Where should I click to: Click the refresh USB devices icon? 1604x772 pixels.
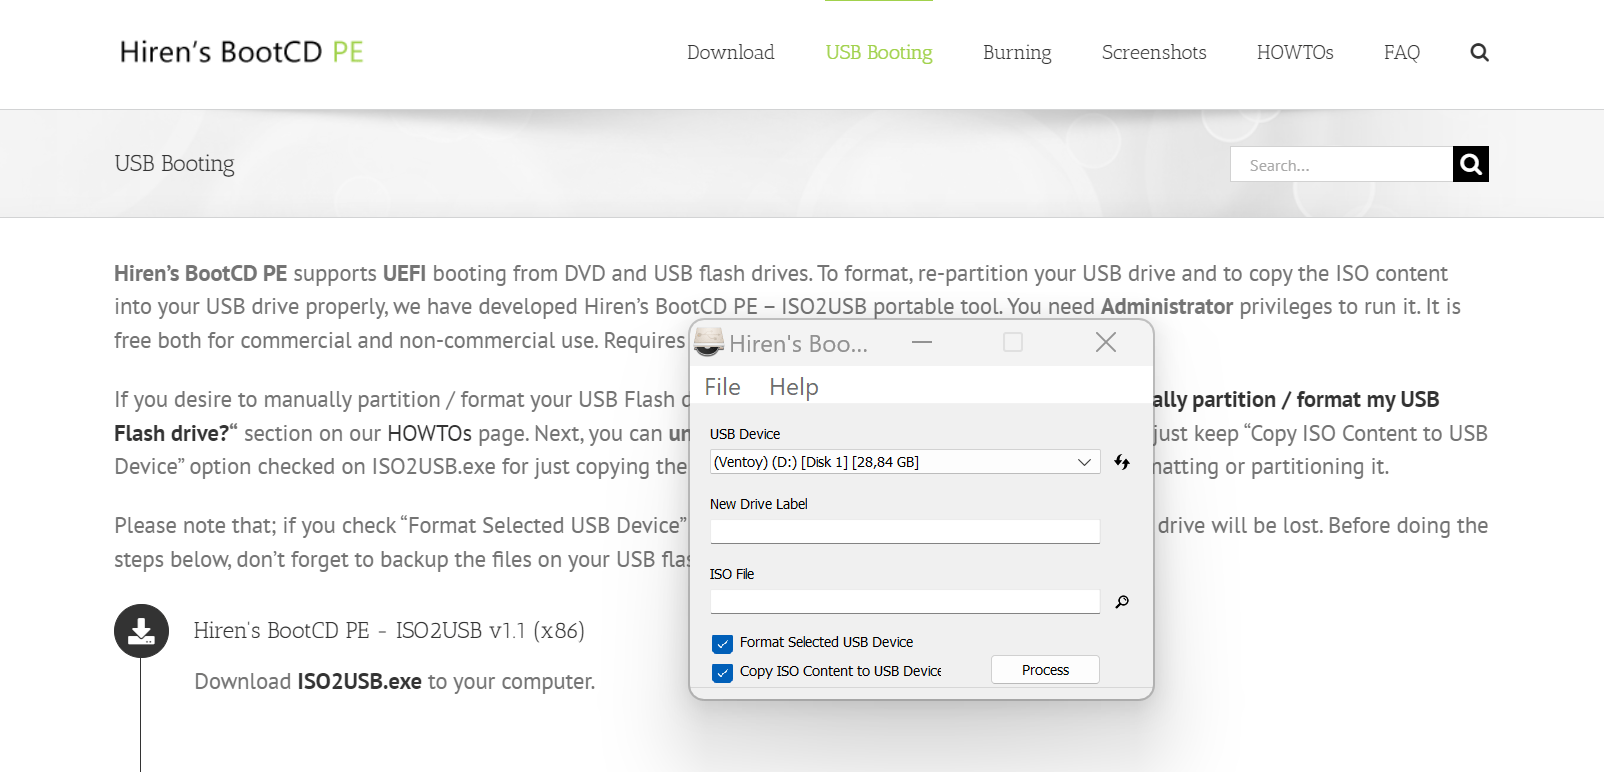coord(1122,462)
